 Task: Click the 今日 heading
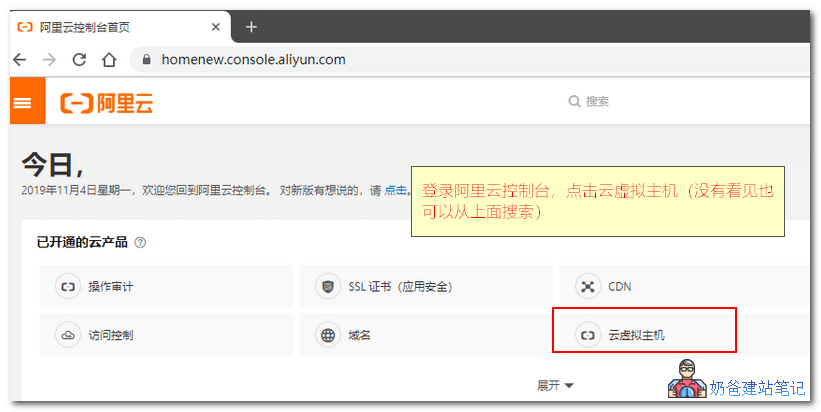click(52, 164)
